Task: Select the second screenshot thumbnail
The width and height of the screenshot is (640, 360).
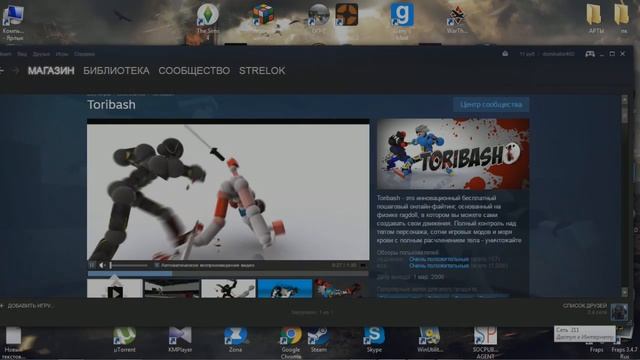Action: [172, 289]
